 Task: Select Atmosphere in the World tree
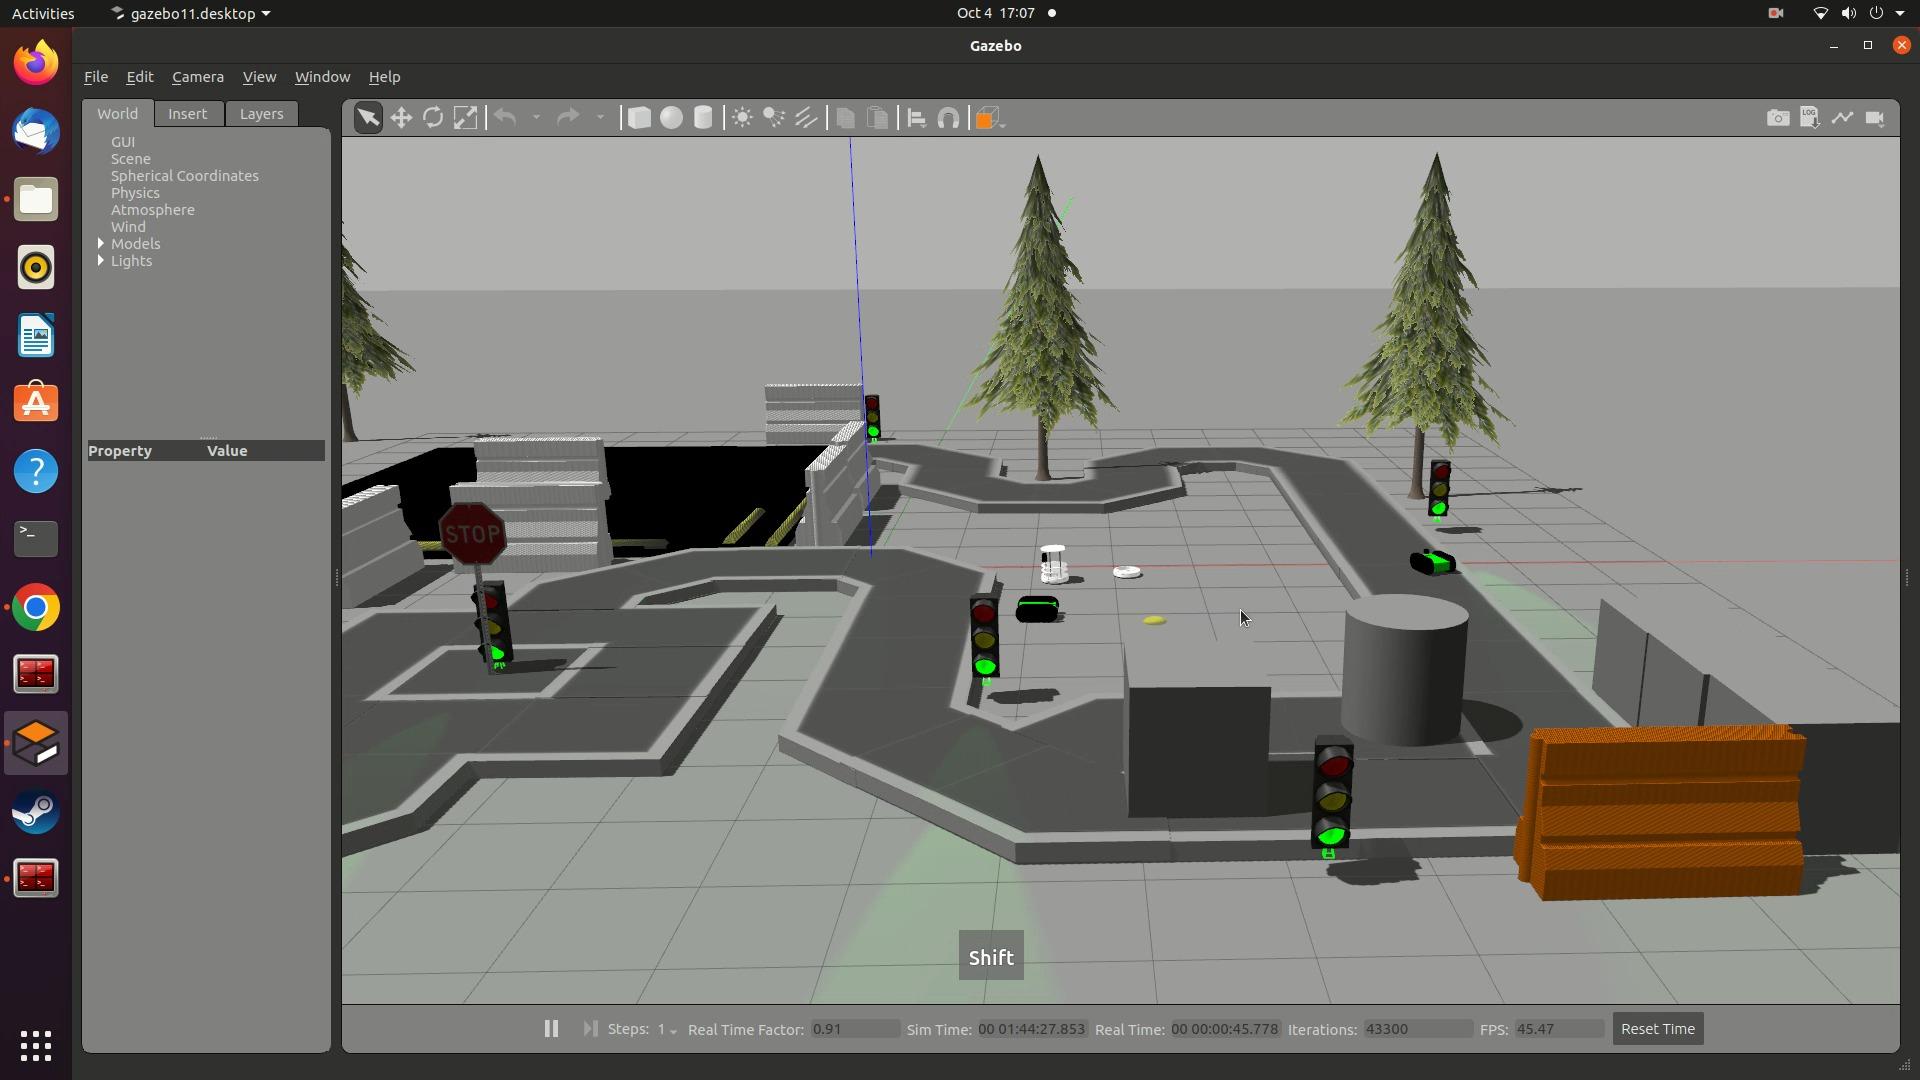tap(152, 210)
